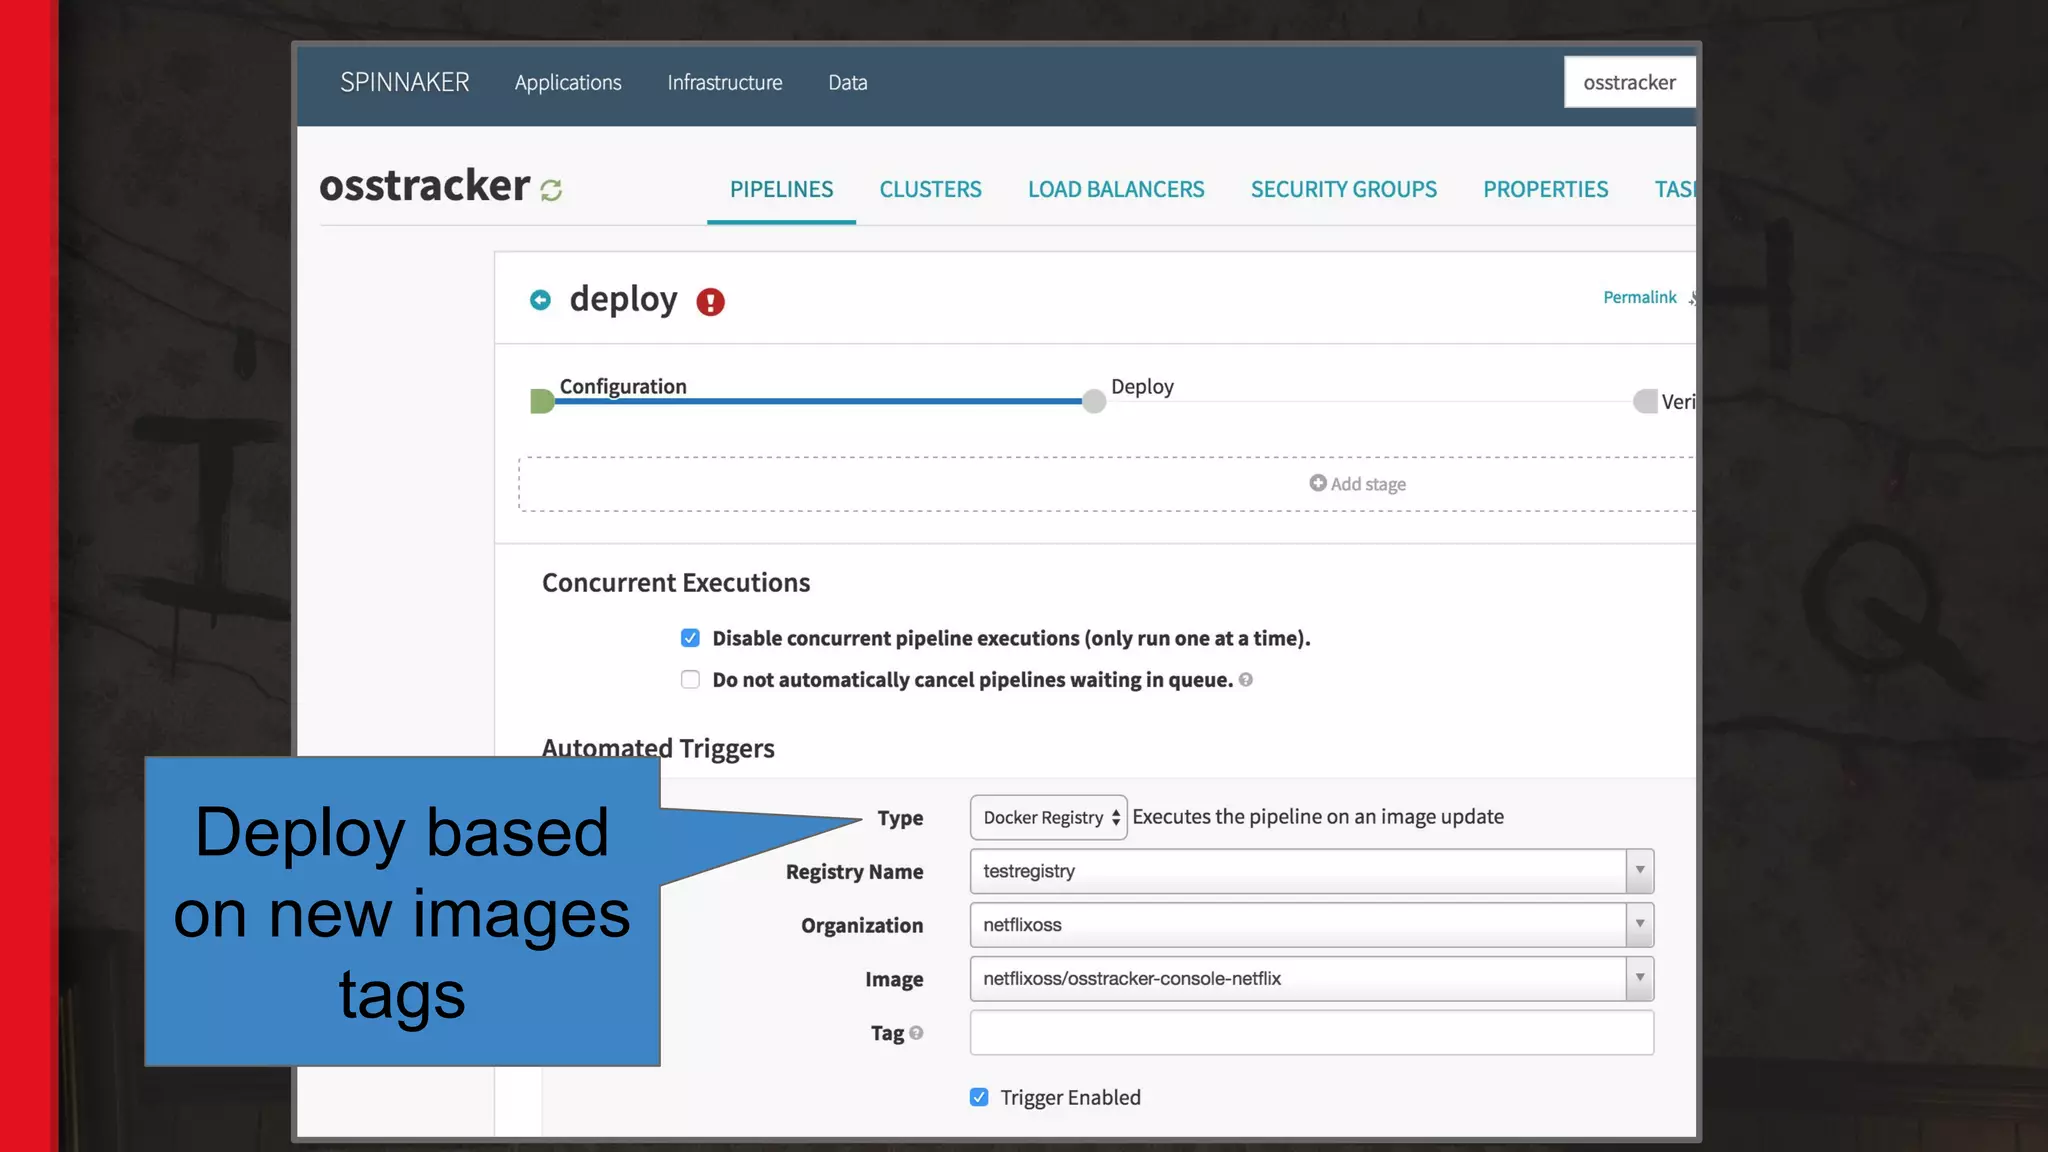Viewport: 2048px width, 1152px height.
Task: Toggle the Trigger Enabled checkbox
Action: click(x=979, y=1097)
